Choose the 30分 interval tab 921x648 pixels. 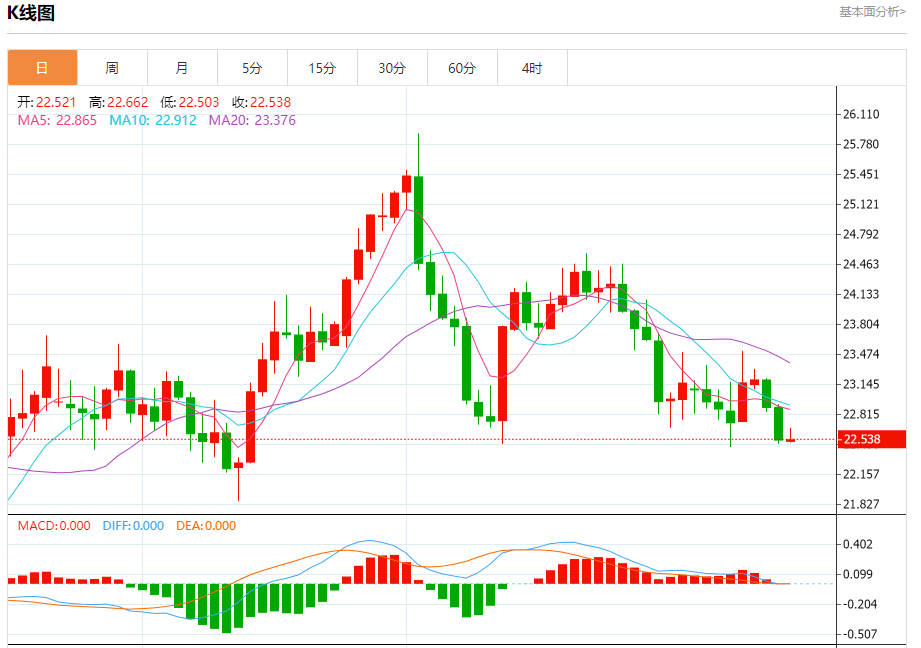tap(392, 68)
